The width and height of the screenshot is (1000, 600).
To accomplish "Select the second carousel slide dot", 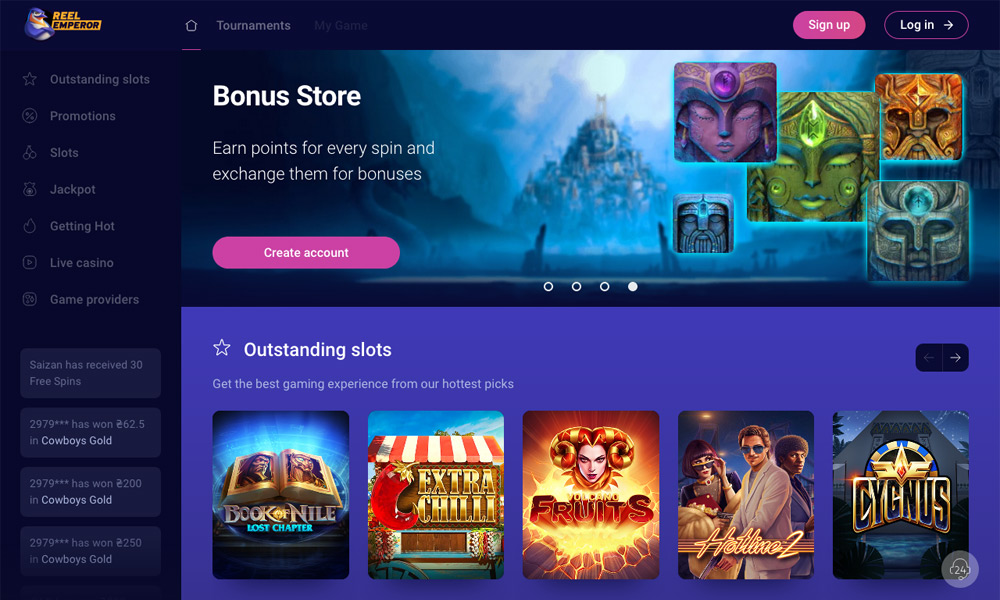I will [577, 286].
